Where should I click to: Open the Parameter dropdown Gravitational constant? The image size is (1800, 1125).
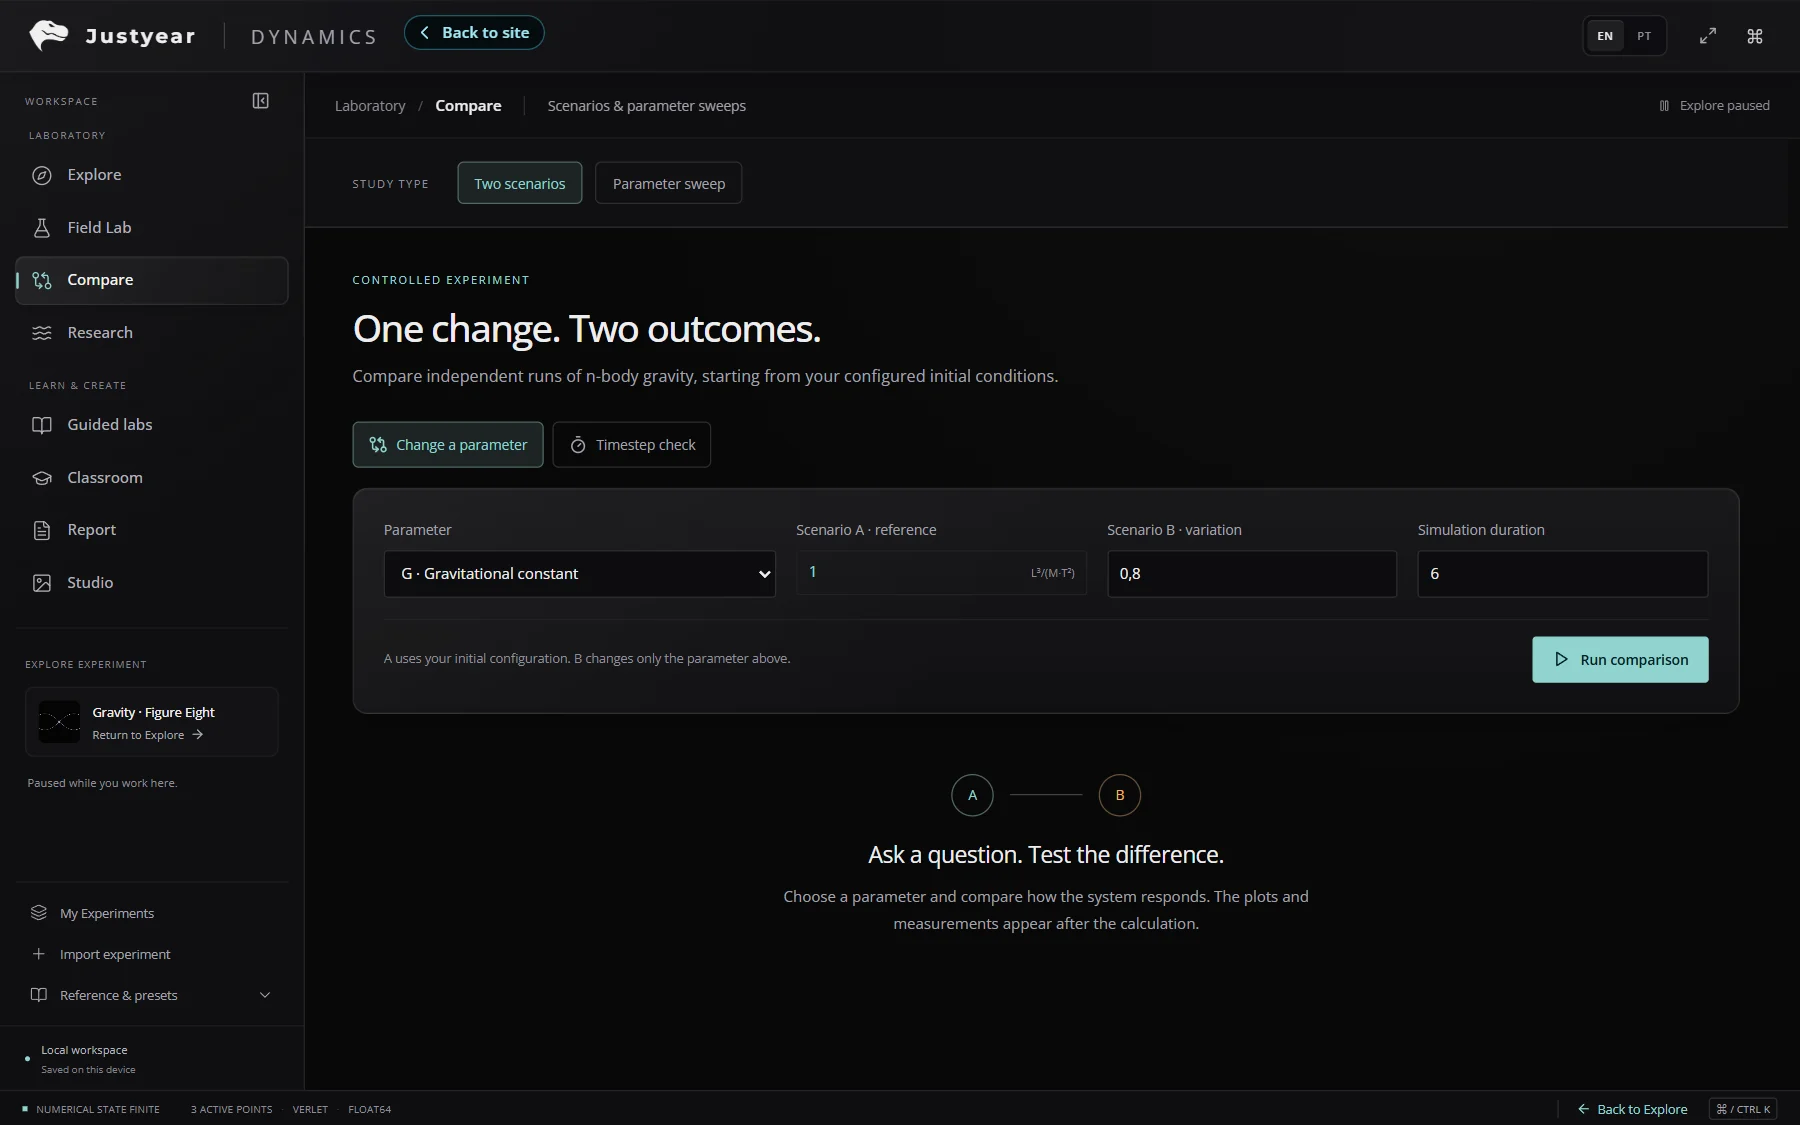[580, 574]
